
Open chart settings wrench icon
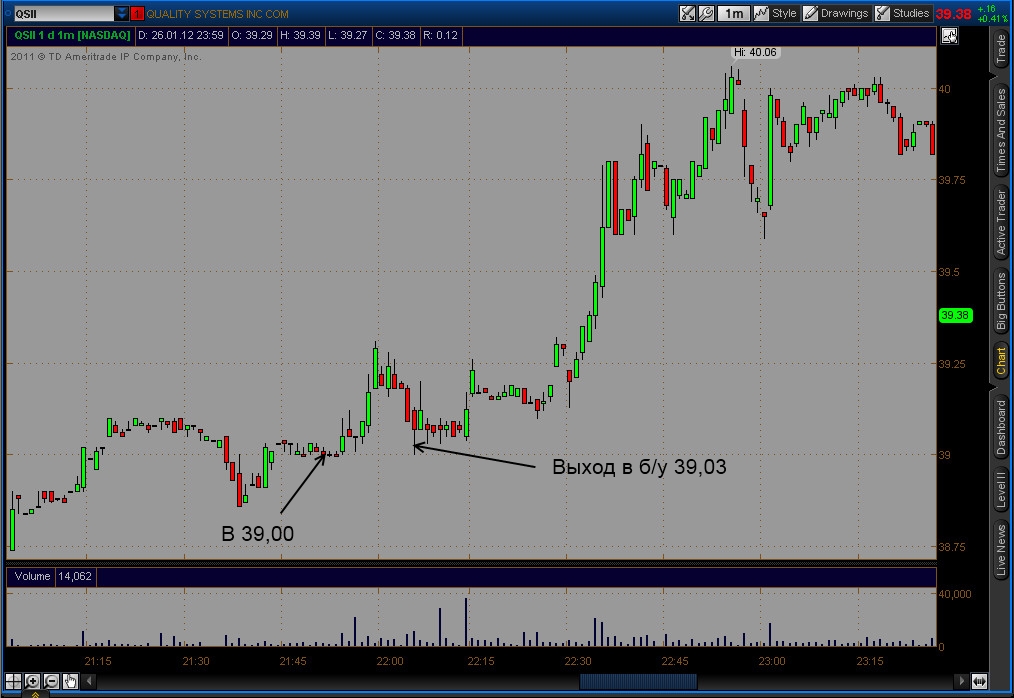coord(706,13)
